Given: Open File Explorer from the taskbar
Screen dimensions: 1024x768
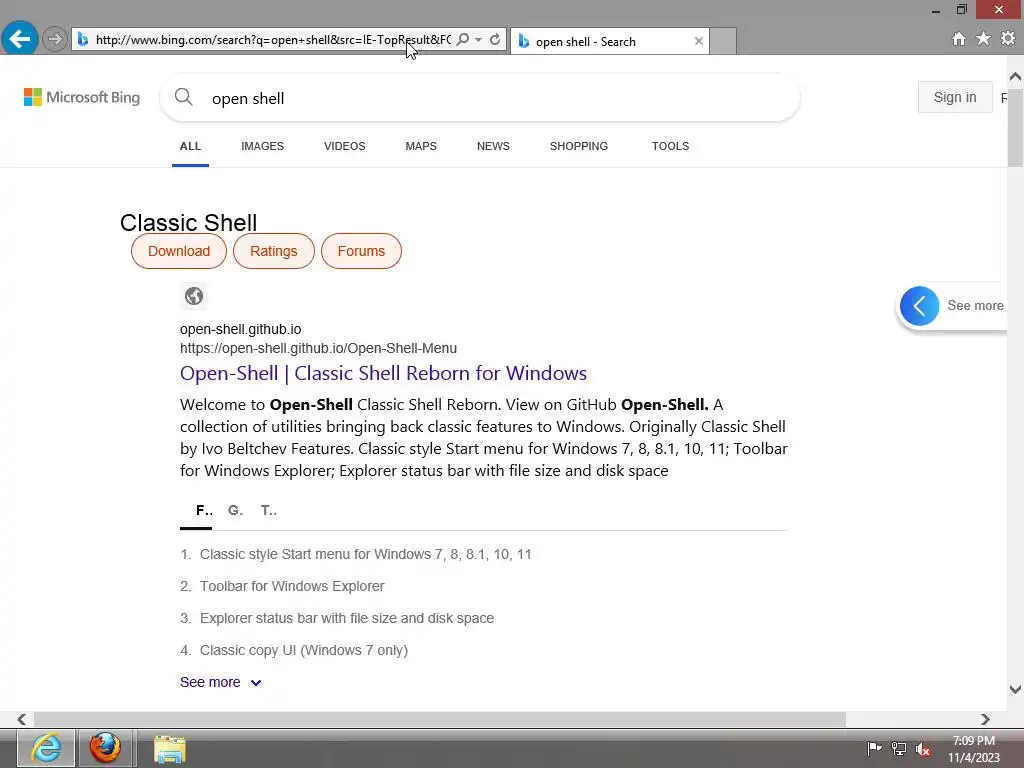Looking at the screenshot, I should tap(170, 748).
